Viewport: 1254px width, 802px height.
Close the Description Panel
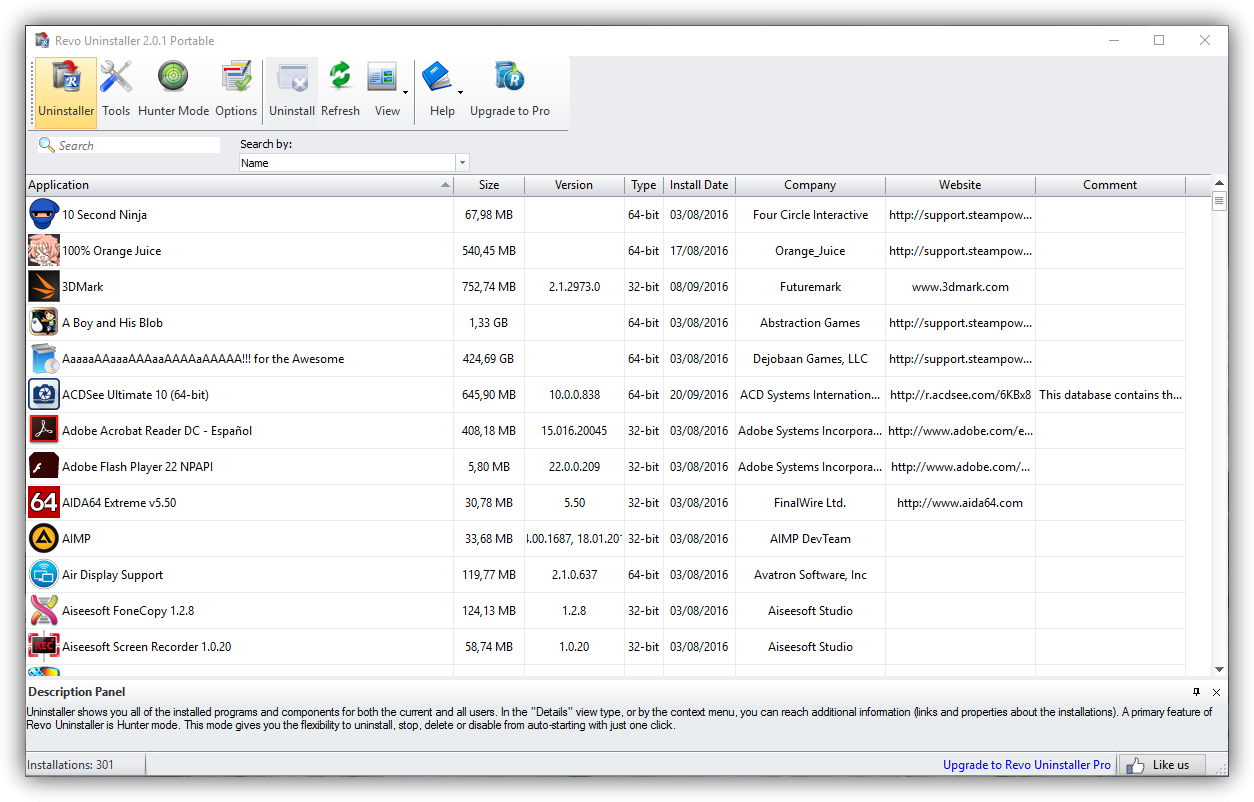(1216, 692)
